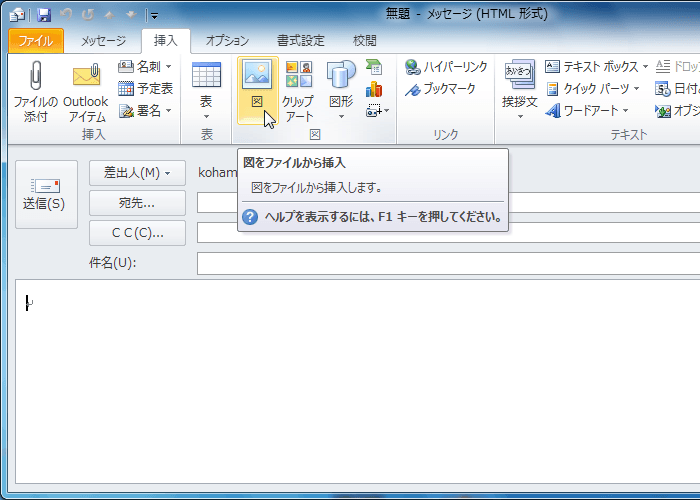This screenshot has width=700, height=500.
Task: Insert date and time (日付) icon
Action: (662, 88)
